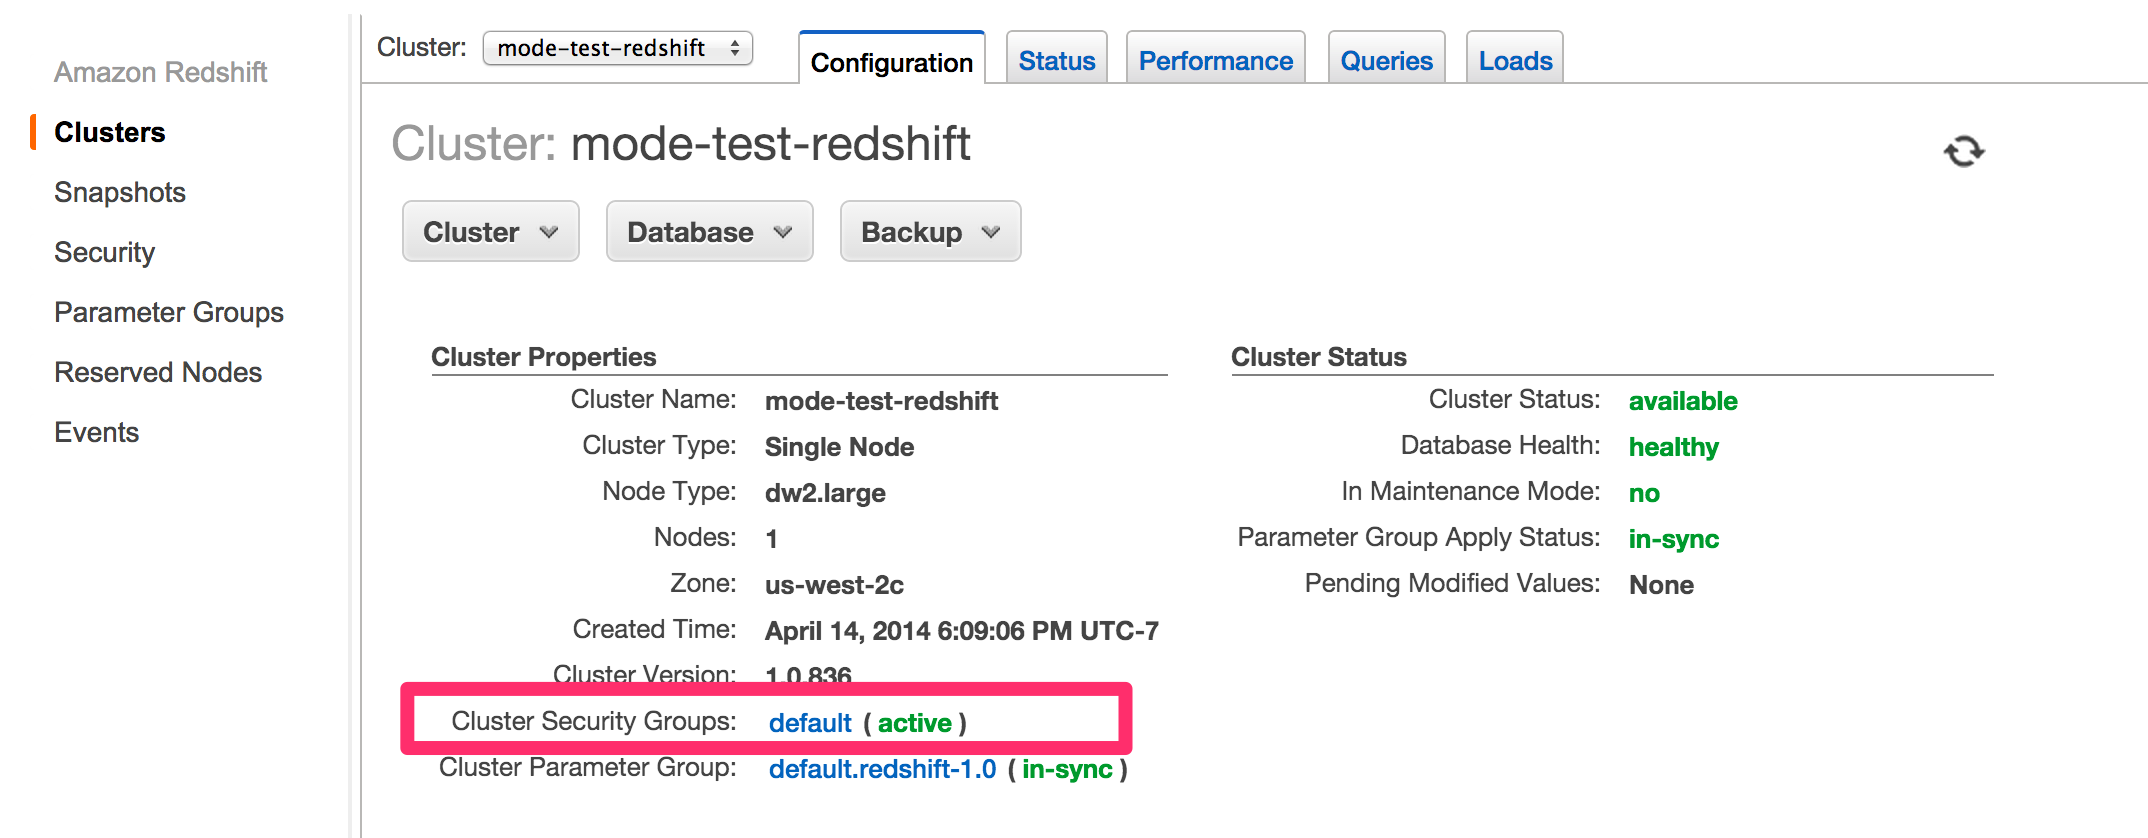The height and width of the screenshot is (838, 2148).
Task: Select the Configuration tab
Action: tap(891, 62)
